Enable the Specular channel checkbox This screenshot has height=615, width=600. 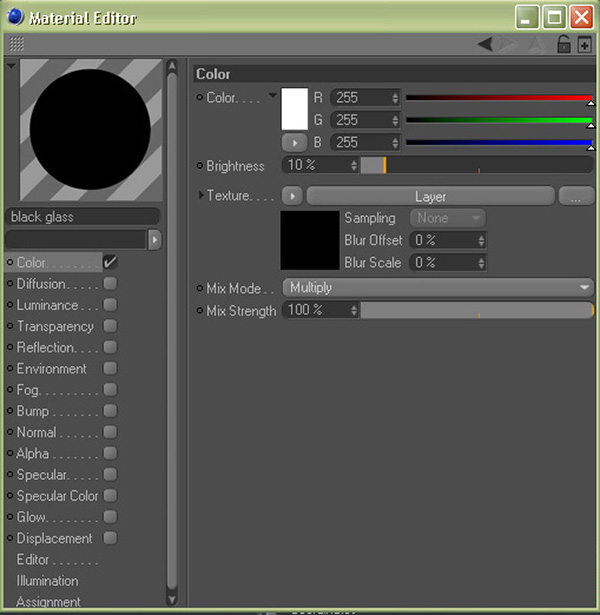click(x=110, y=474)
